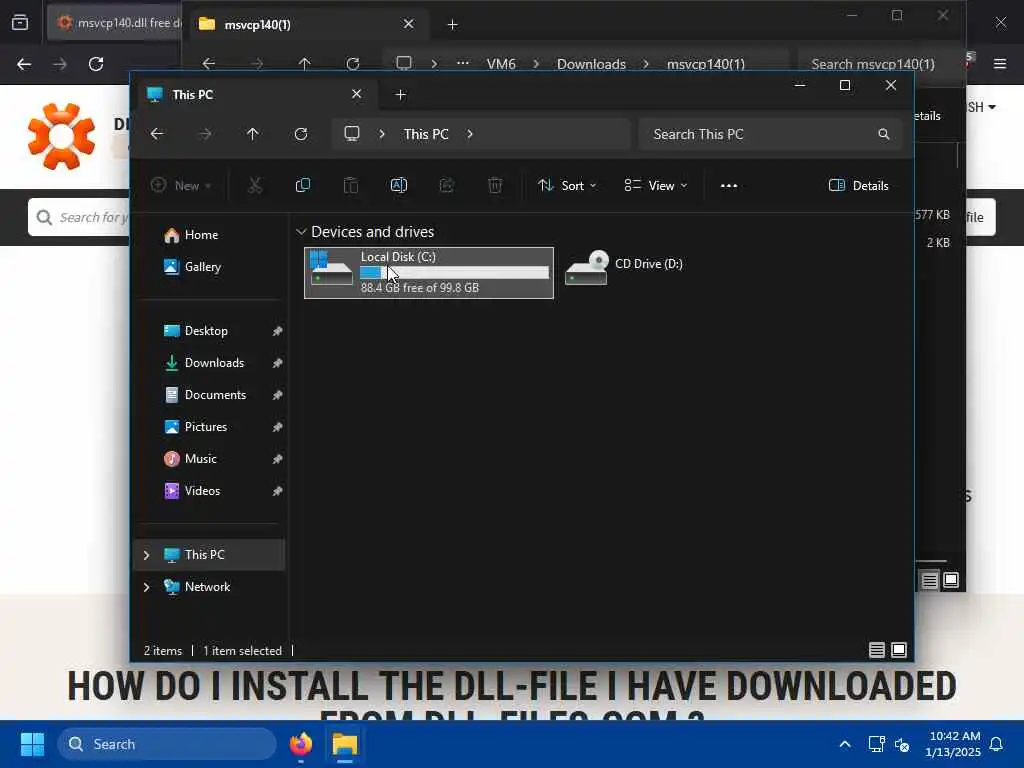
Task: Switch to details list view in This PC status bar
Action: coord(877,650)
